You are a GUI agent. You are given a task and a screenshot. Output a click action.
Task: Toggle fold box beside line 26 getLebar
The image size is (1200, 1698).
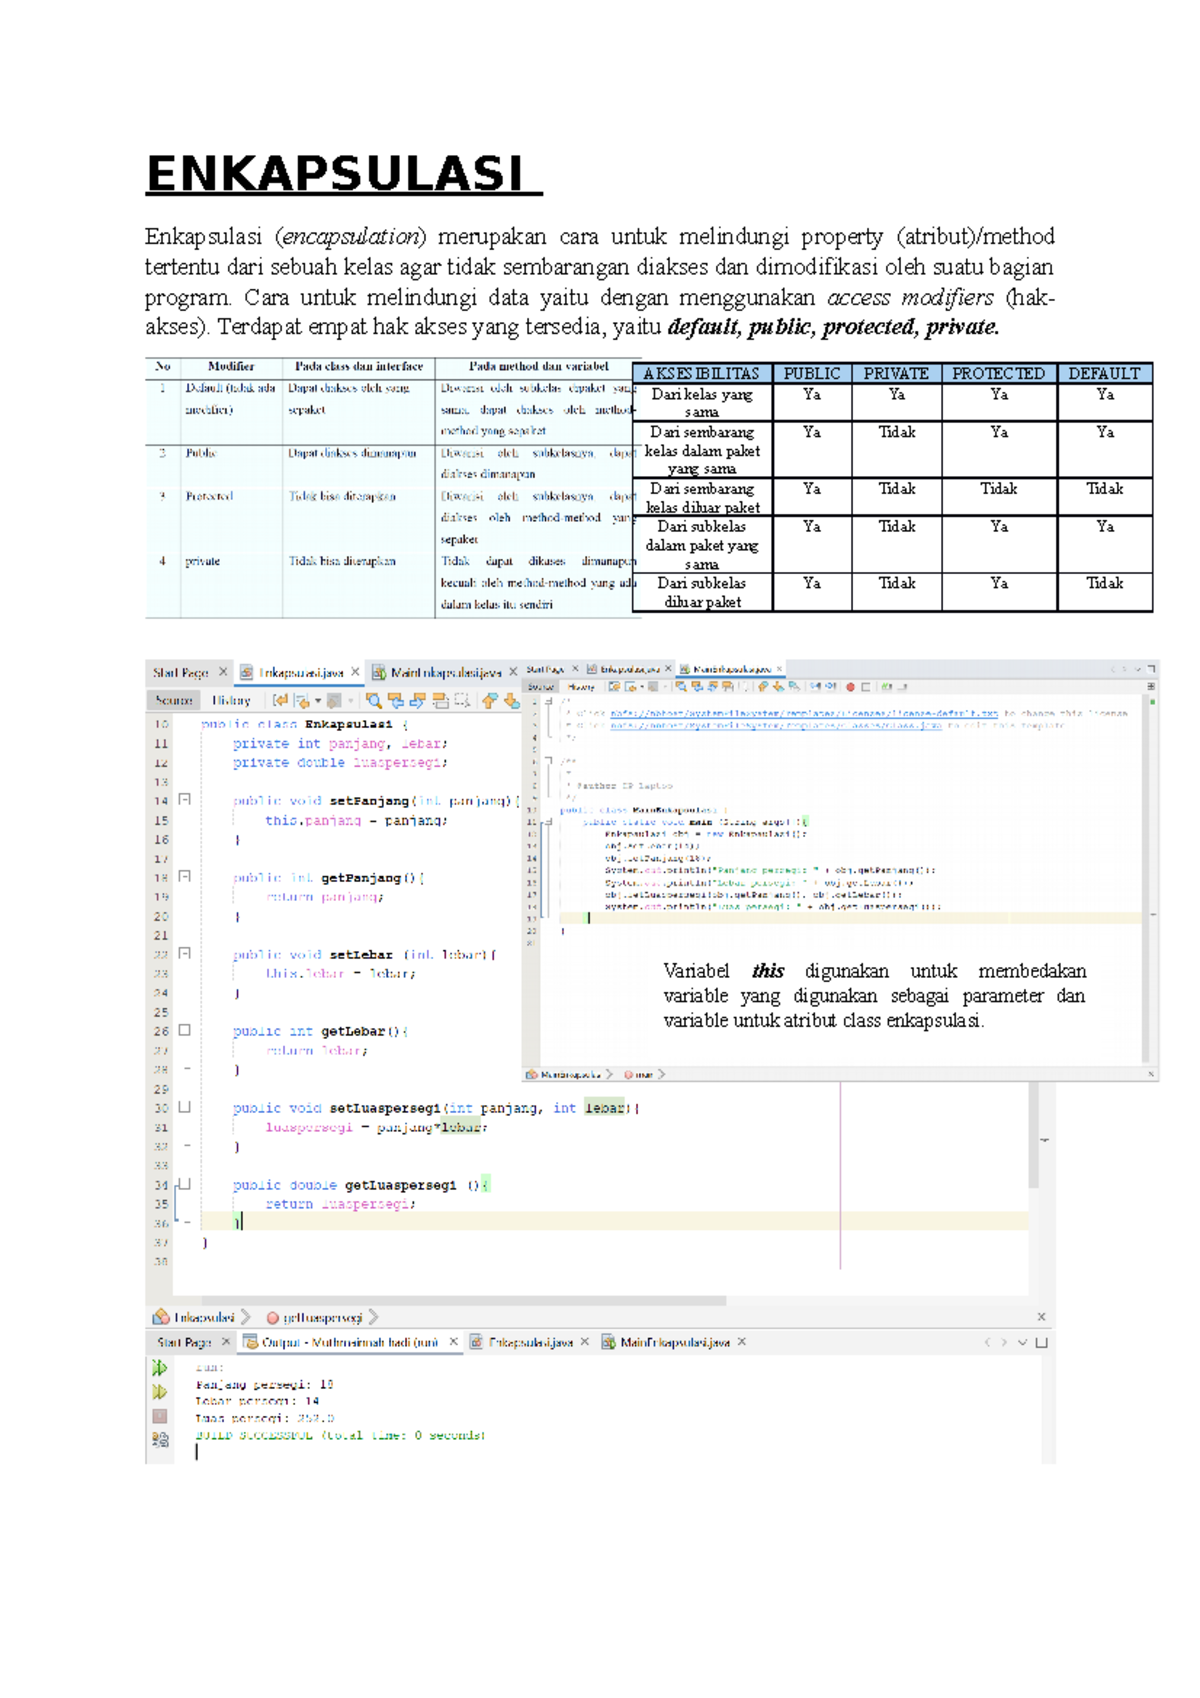click(x=184, y=1030)
